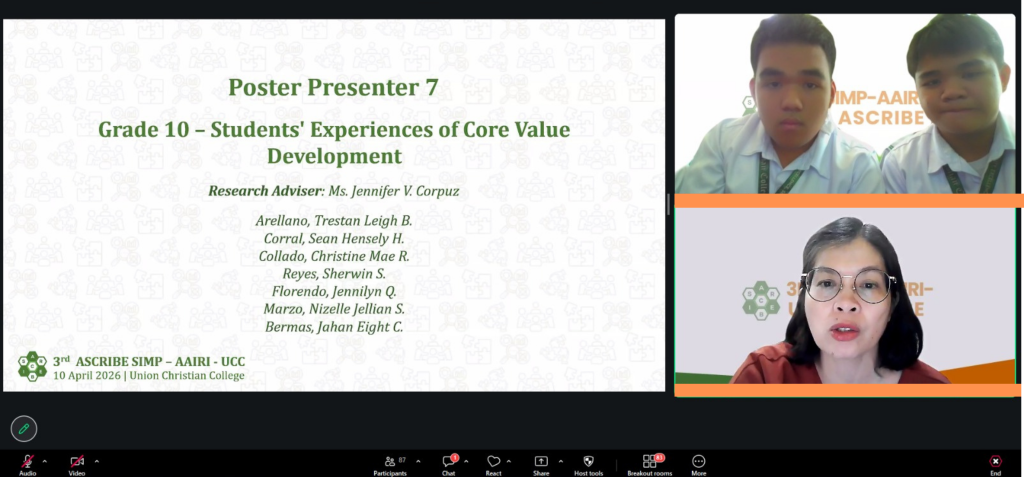The width and height of the screenshot is (1024, 477).
Task: Expand the Audio options arrow
Action: point(44,461)
